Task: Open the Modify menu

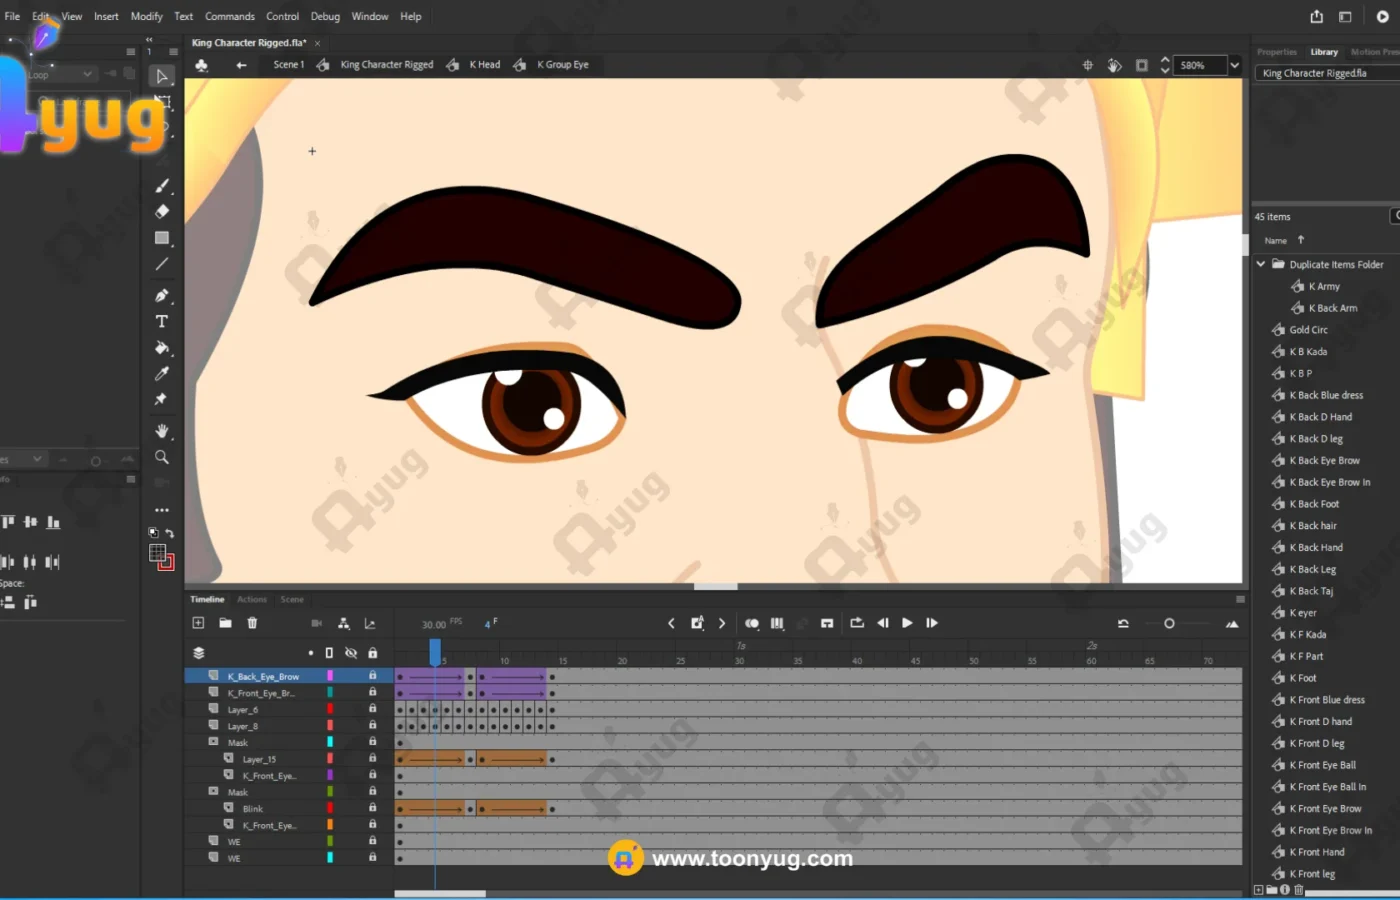Action: (146, 16)
